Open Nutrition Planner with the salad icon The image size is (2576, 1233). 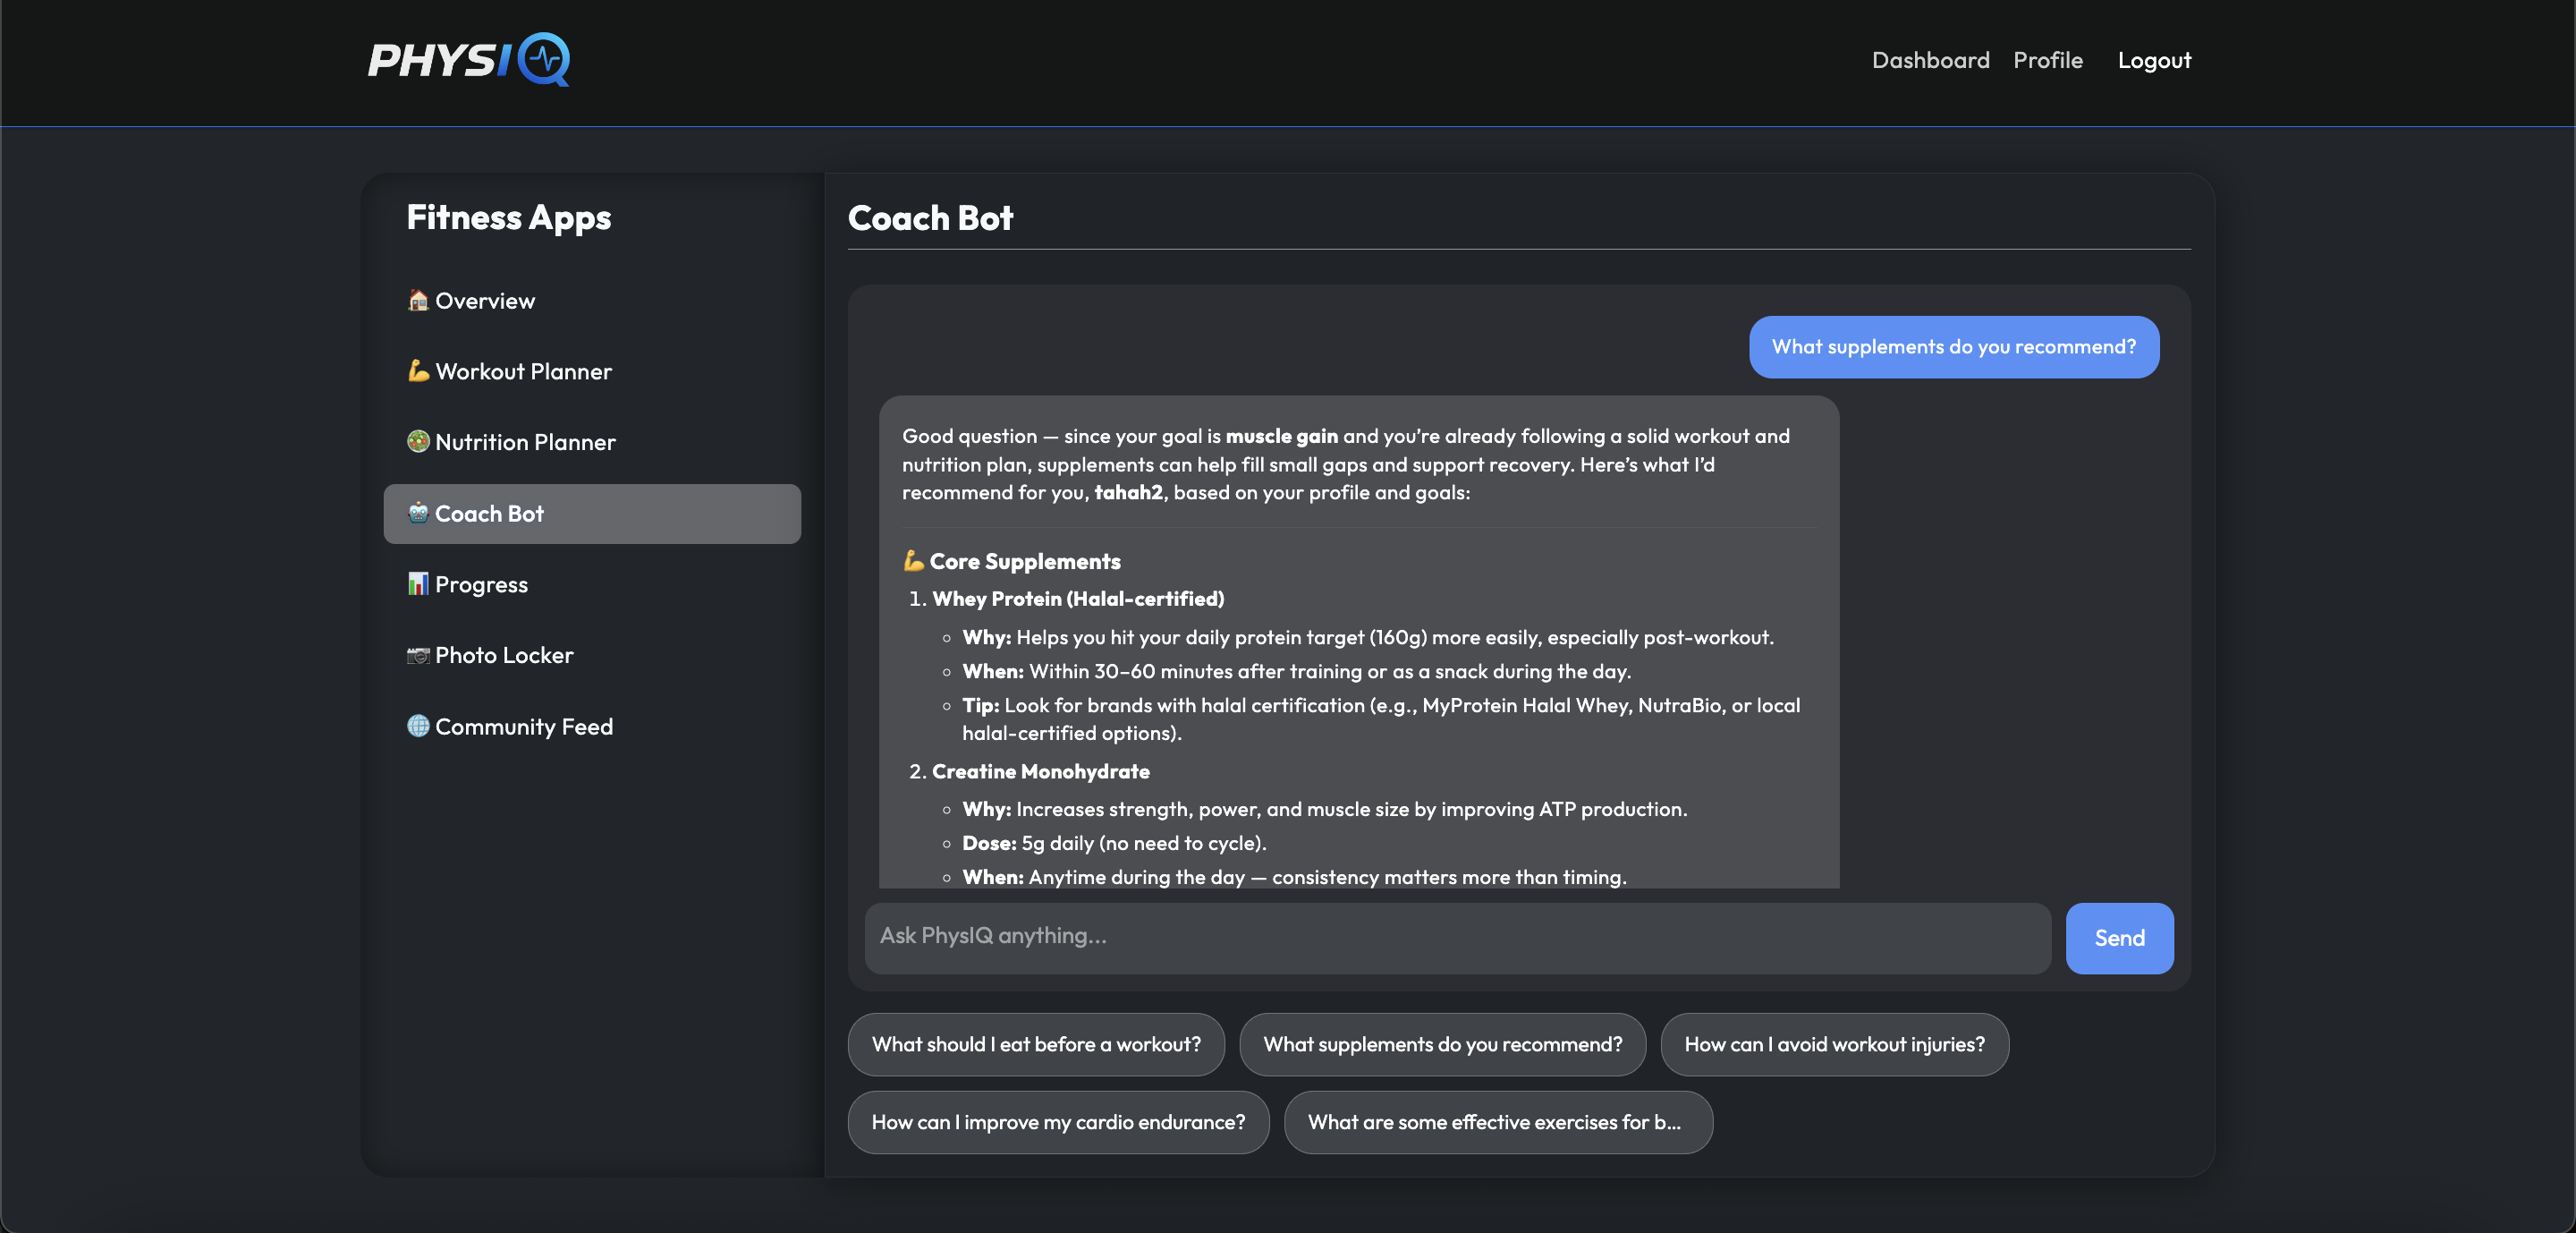tap(418, 441)
